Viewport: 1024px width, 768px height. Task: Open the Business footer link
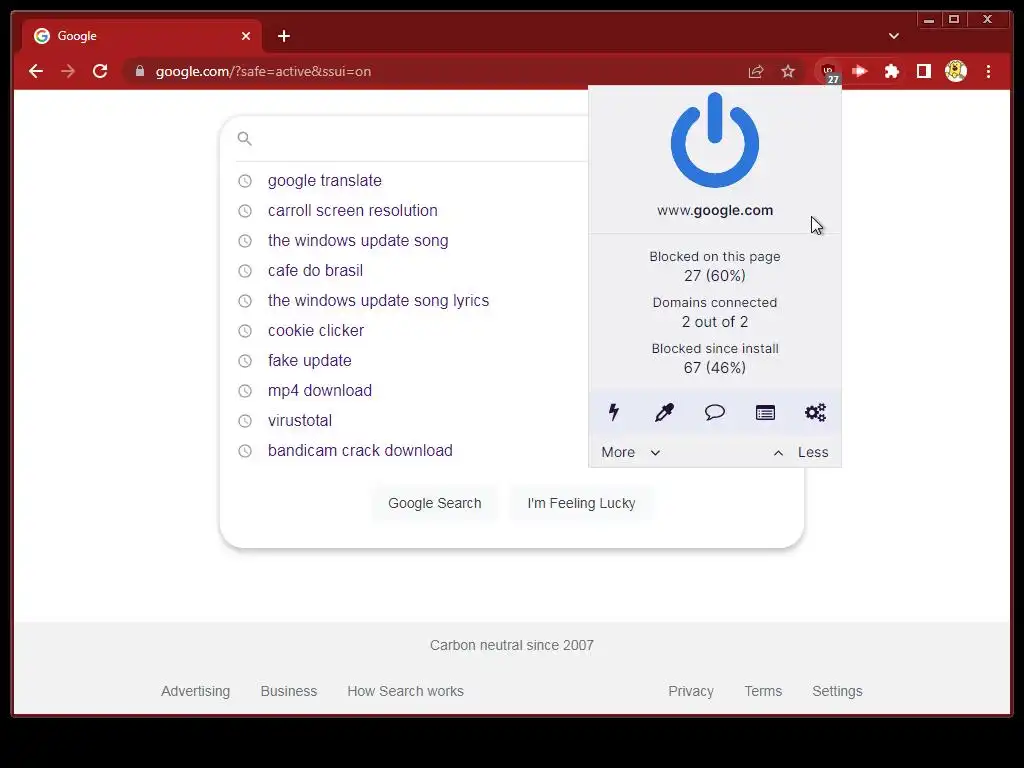(x=289, y=691)
